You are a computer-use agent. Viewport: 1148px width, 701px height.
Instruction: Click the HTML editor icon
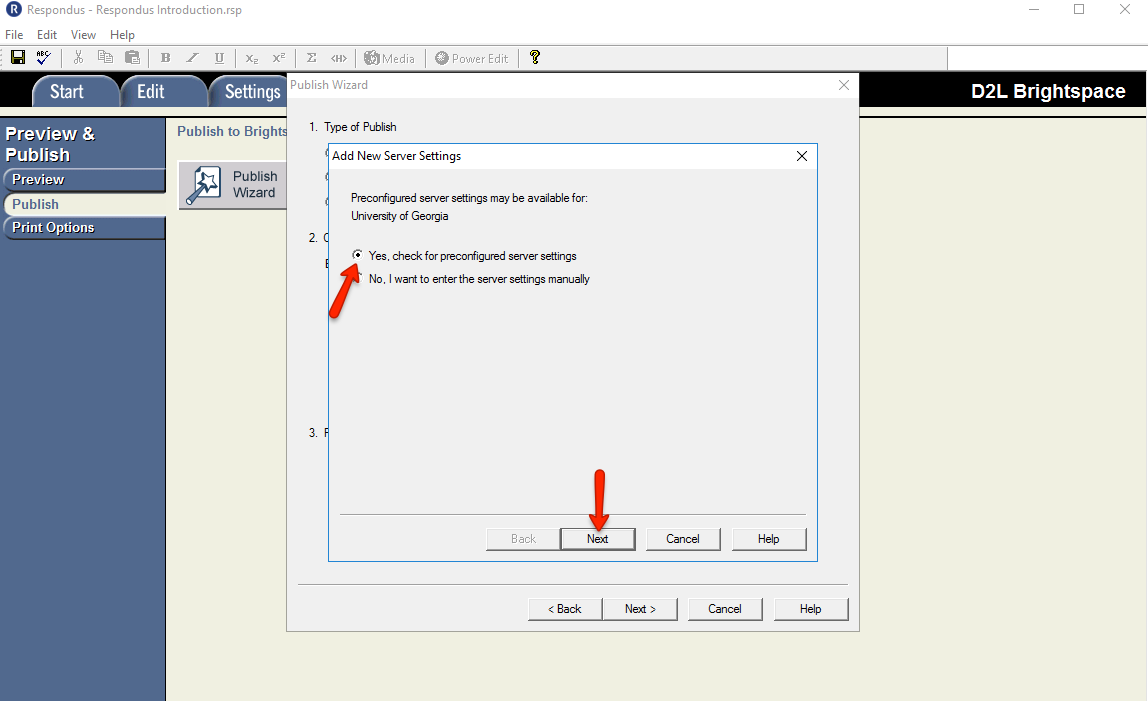338,58
